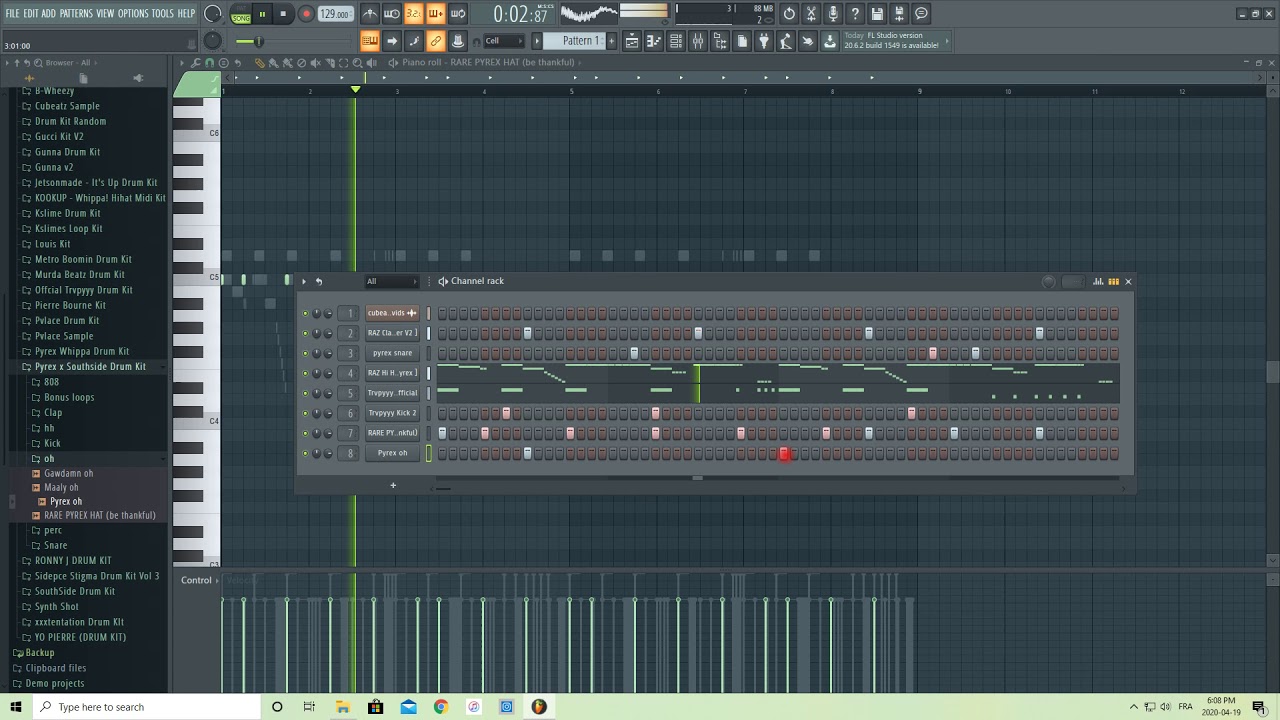Click the undo history icon
Image resolution: width=1280 pixels, height=720 pixels.
tap(789, 14)
